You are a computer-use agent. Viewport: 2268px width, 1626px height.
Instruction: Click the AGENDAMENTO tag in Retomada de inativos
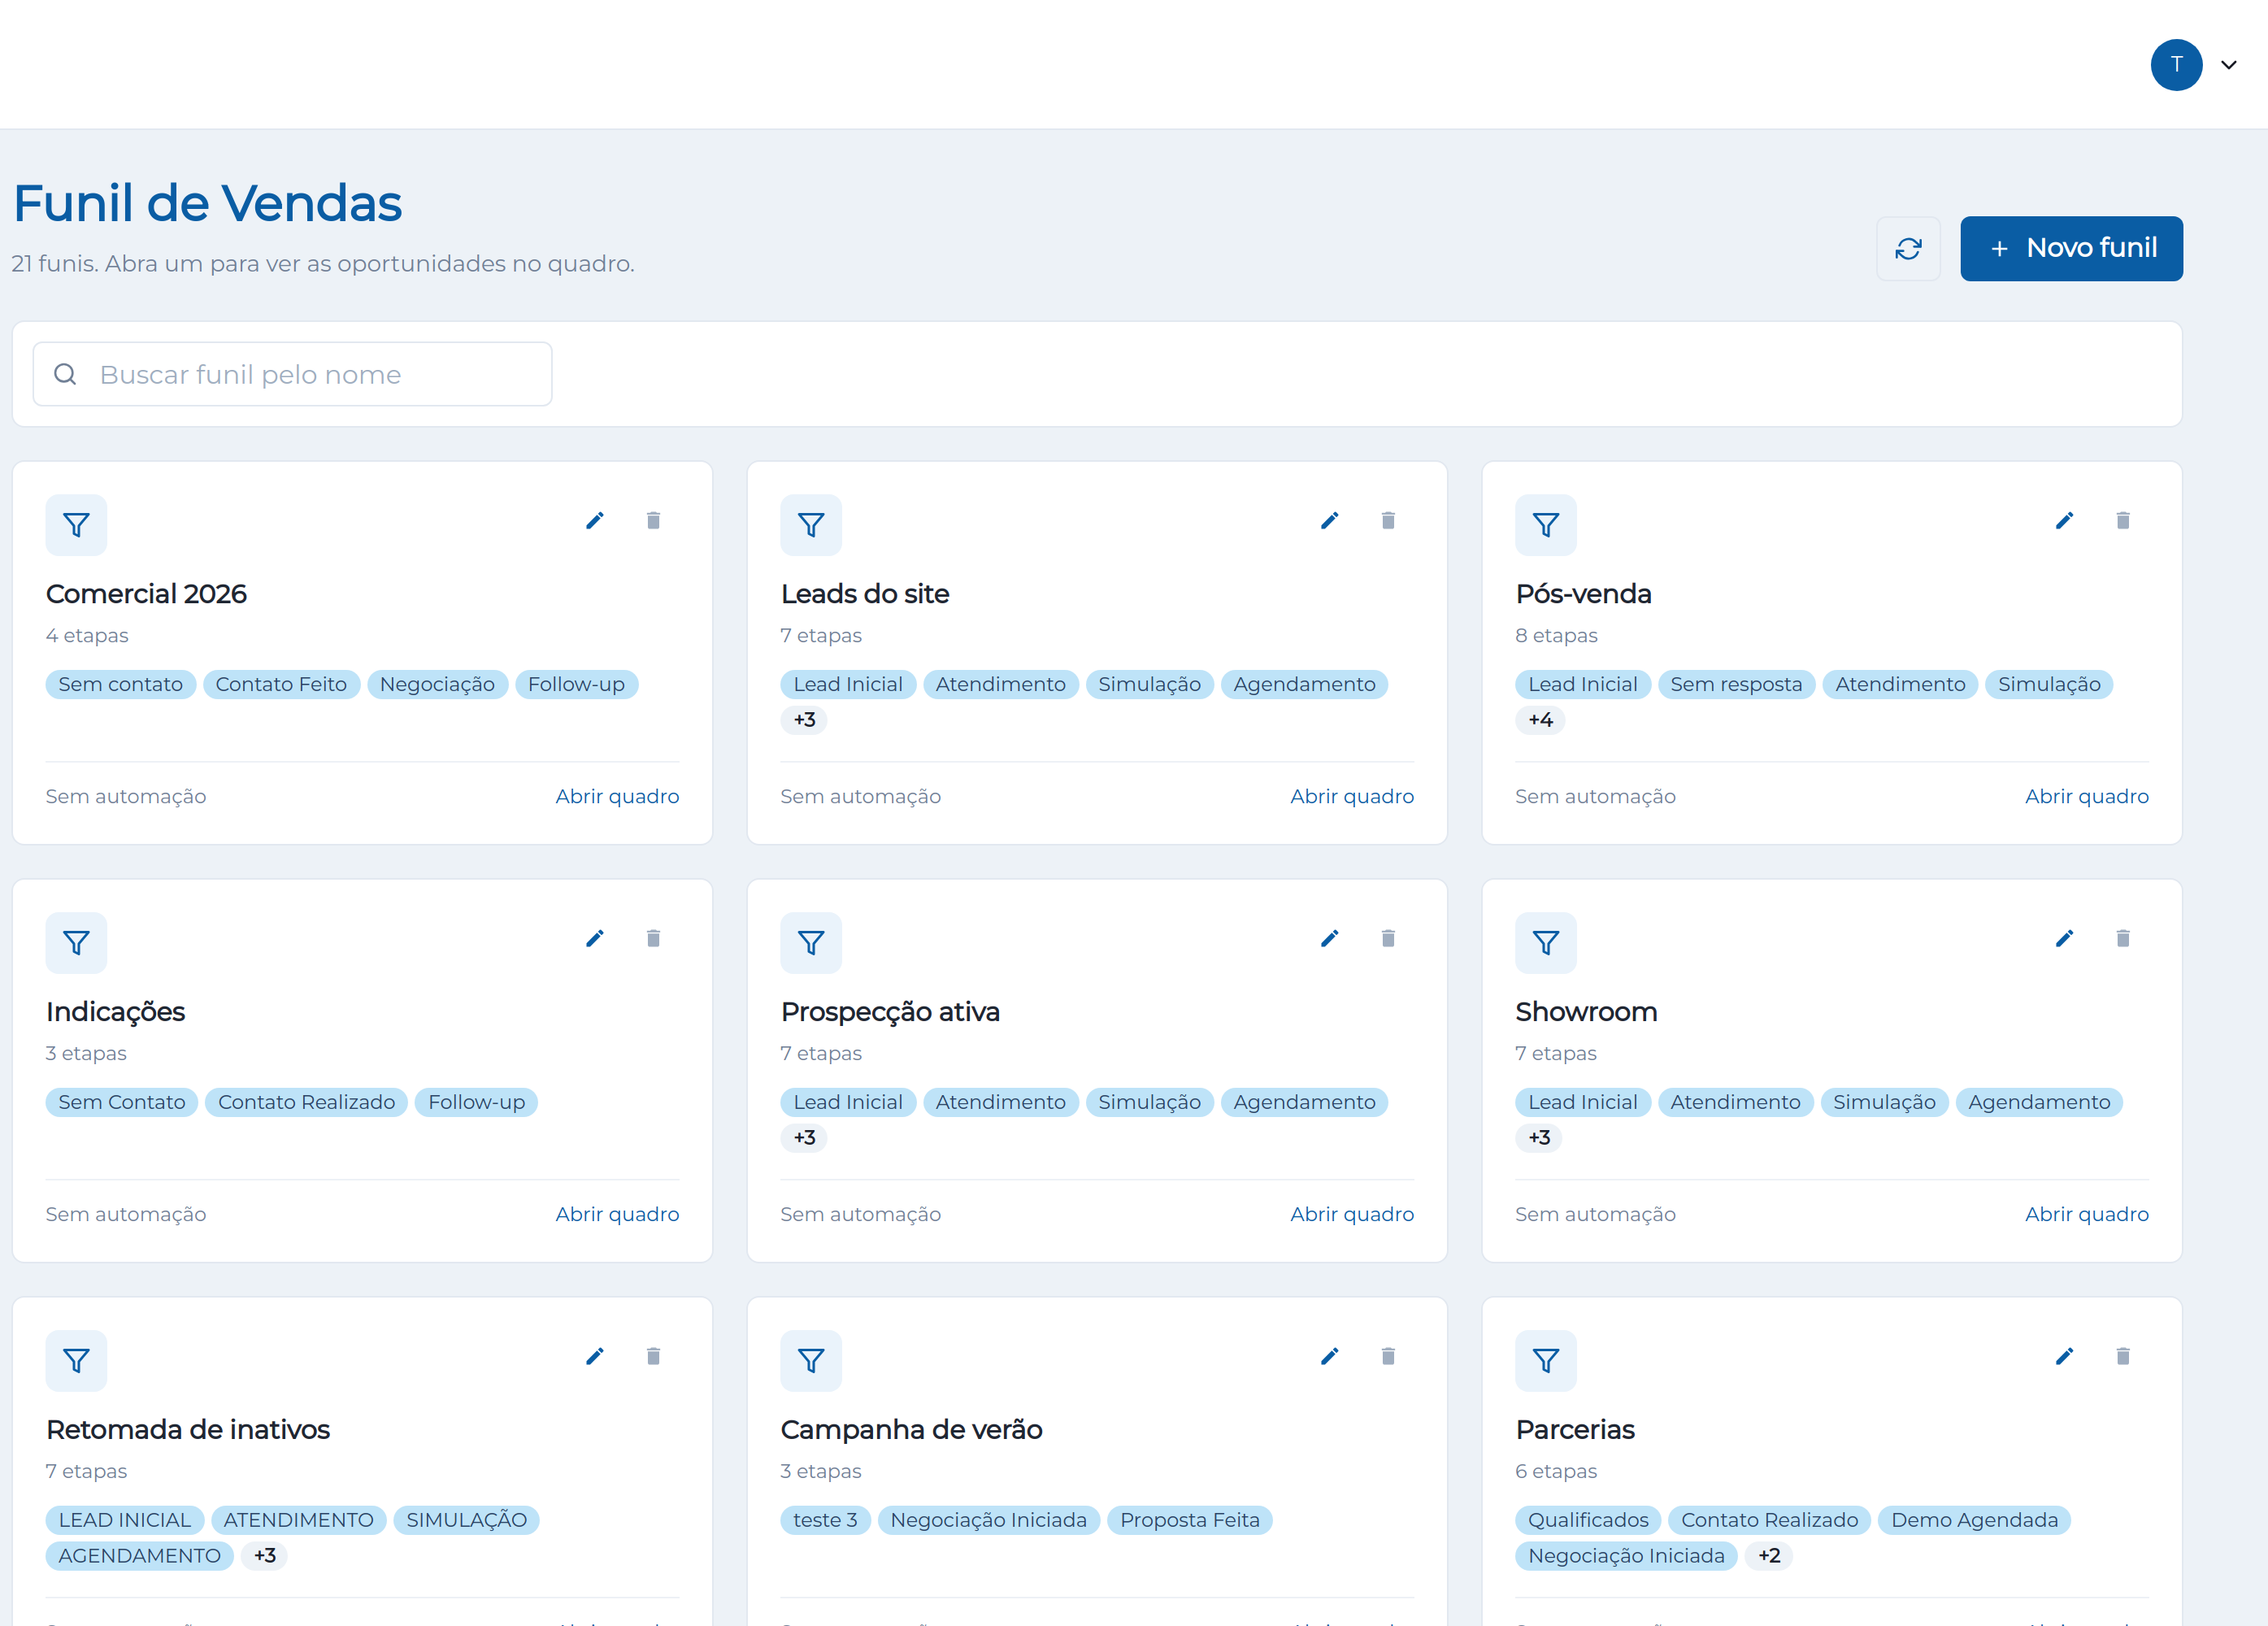[x=139, y=1556]
